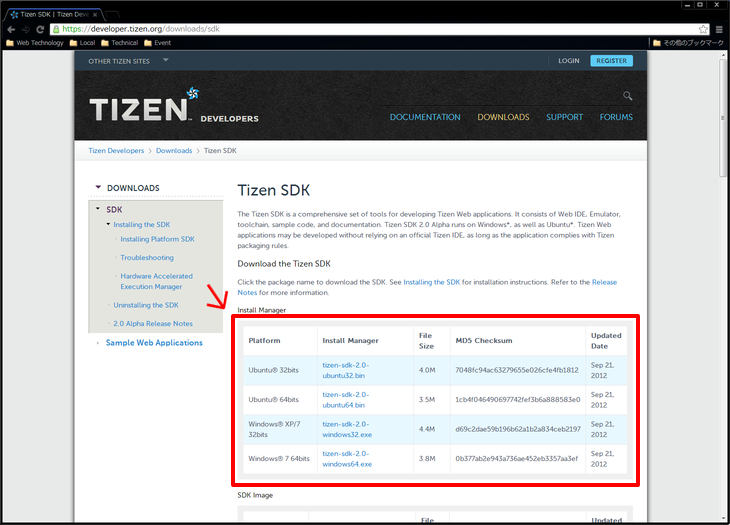Image resolution: width=730 pixels, height=525 pixels.
Task: Reload the page with refresh icon
Action: (40, 29)
